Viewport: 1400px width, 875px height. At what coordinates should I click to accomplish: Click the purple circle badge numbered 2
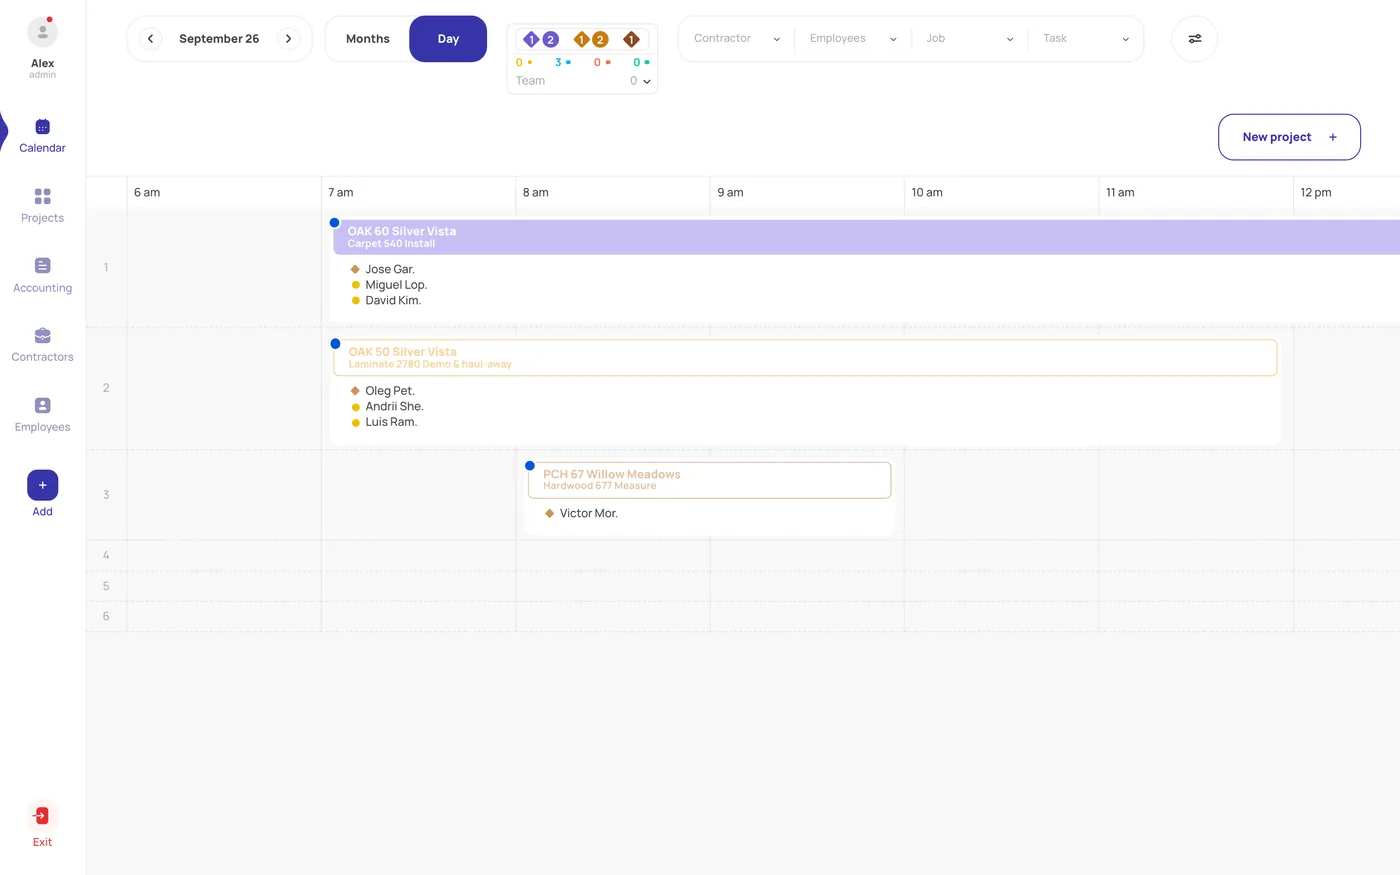pyautogui.click(x=550, y=40)
